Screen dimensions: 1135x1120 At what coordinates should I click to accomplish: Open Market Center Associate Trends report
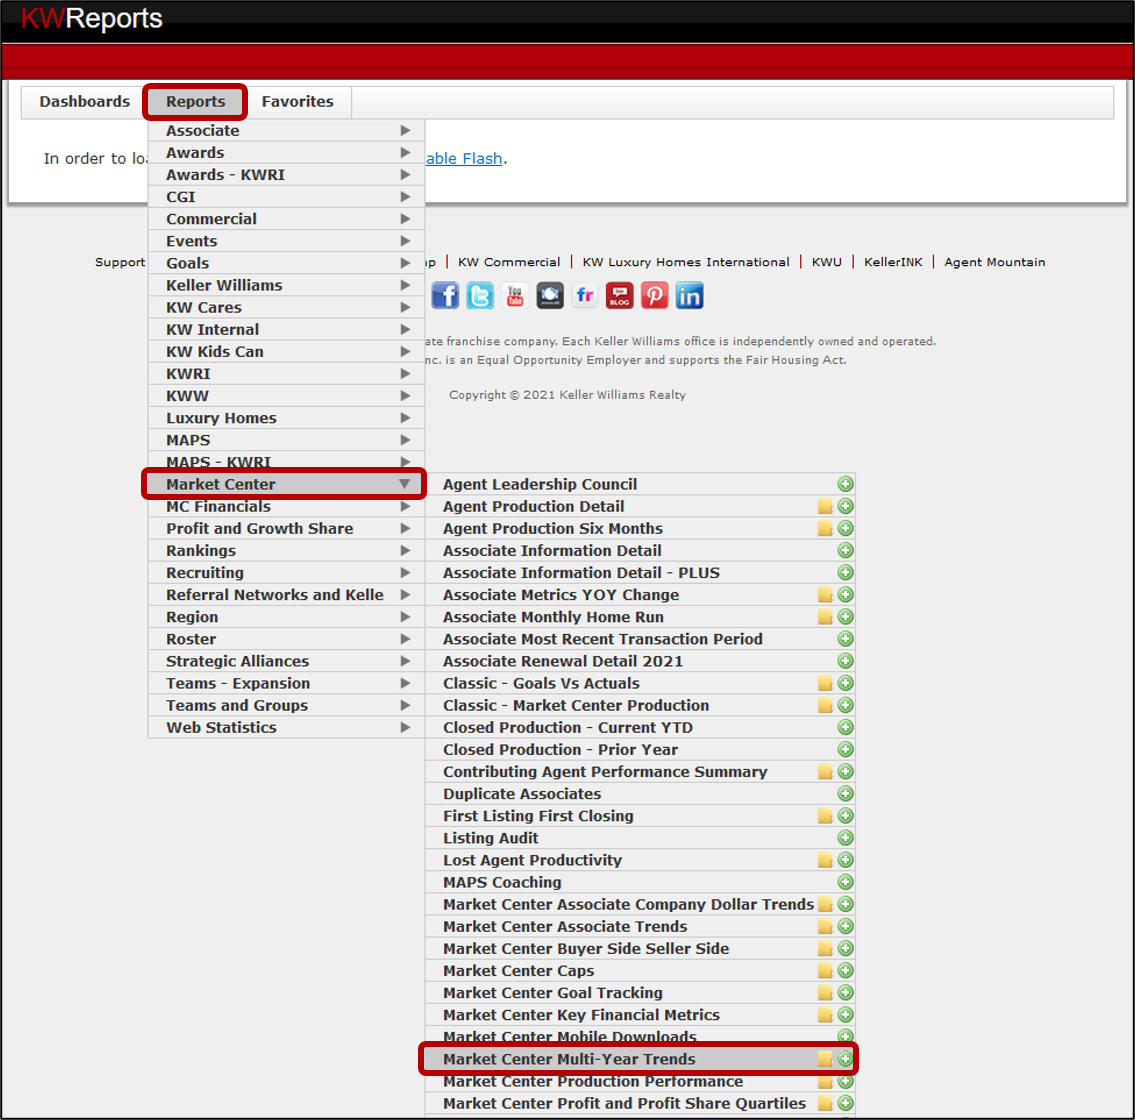(x=639, y=927)
